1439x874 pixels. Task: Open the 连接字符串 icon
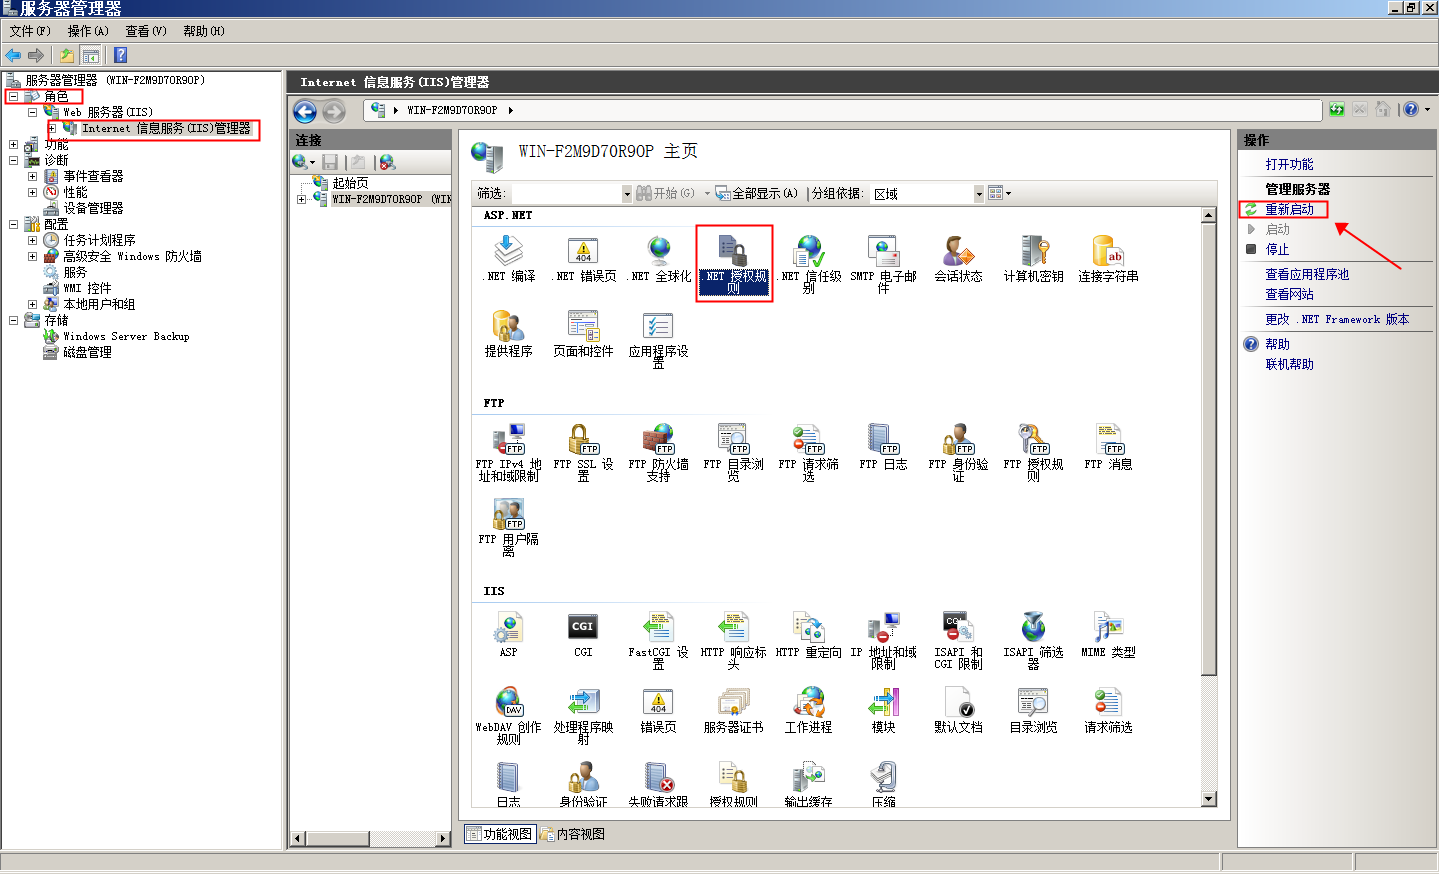tap(1108, 258)
